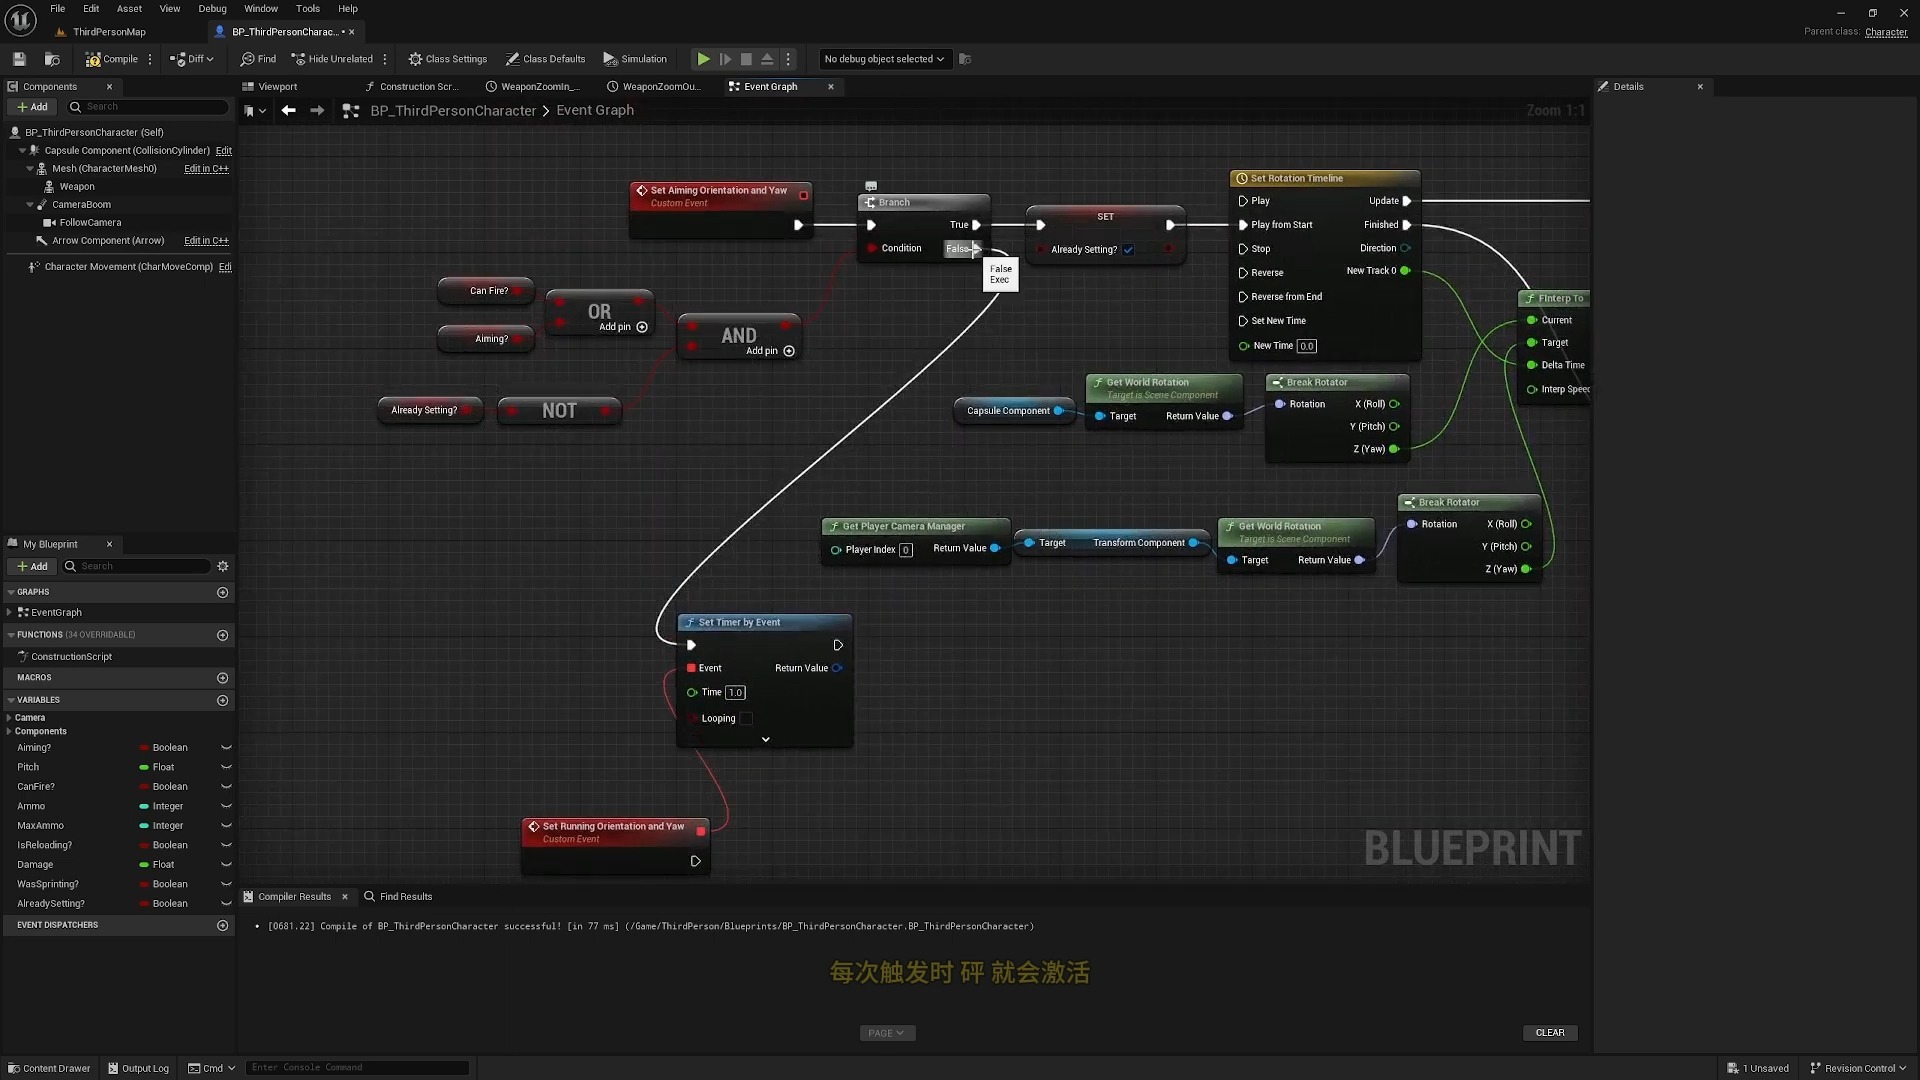Open Class Settings
The height and width of the screenshot is (1080, 1920).
coord(448,59)
